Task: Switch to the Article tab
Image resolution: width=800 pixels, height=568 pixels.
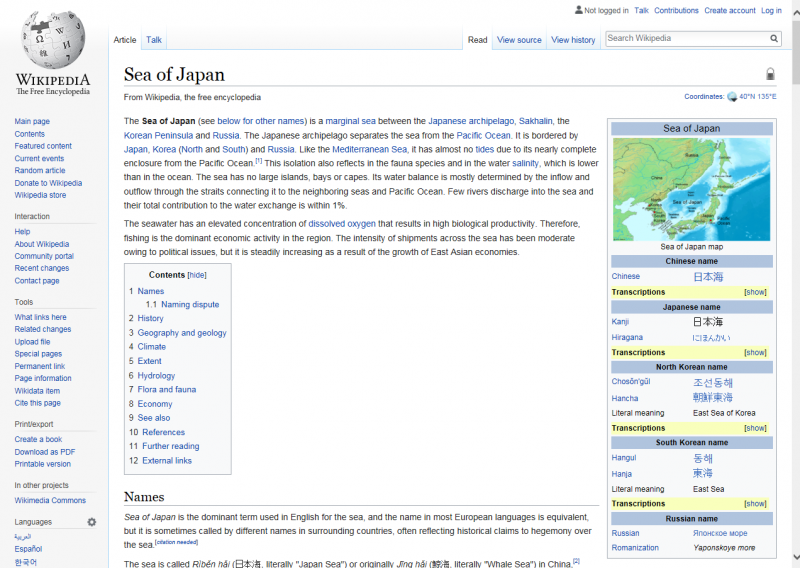Action: pos(125,40)
